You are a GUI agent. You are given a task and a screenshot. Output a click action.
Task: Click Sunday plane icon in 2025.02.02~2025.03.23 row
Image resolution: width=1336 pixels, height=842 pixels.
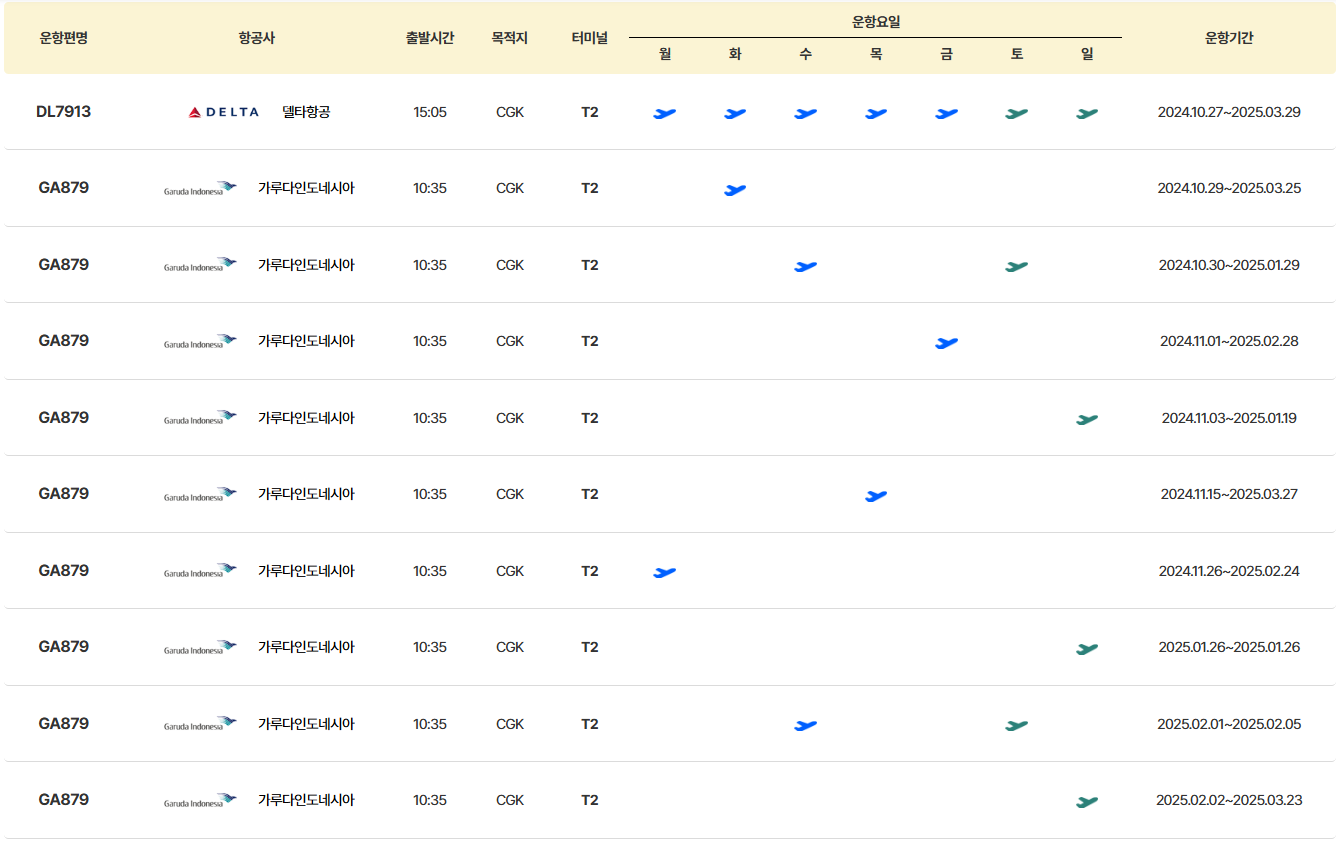tap(1087, 802)
